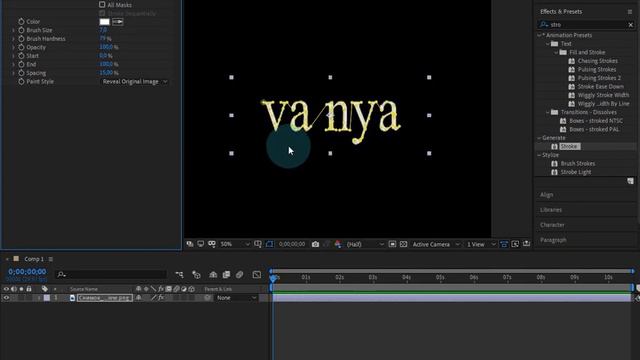Expand the Brush Size property
The image size is (640, 360).
pos(13,30)
